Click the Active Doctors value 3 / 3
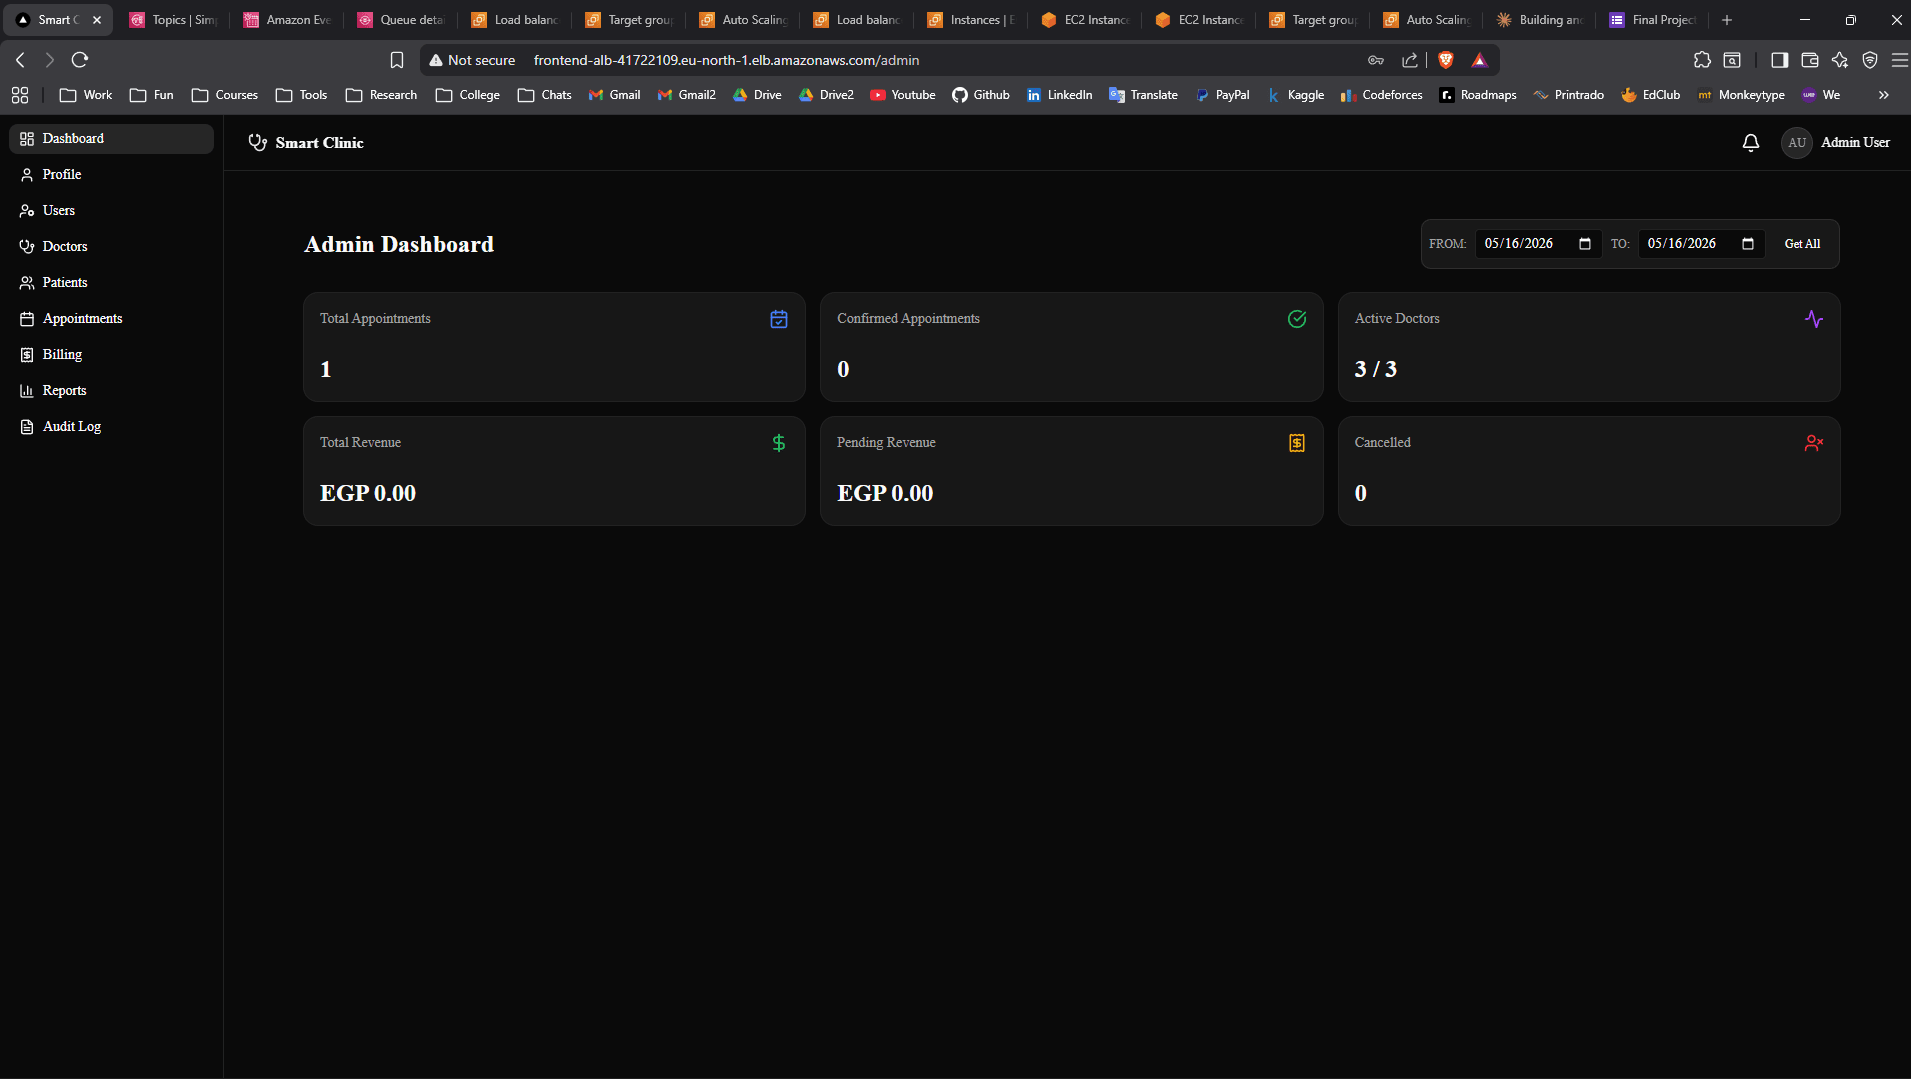This screenshot has width=1911, height=1079. pyautogui.click(x=1375, y=369)
